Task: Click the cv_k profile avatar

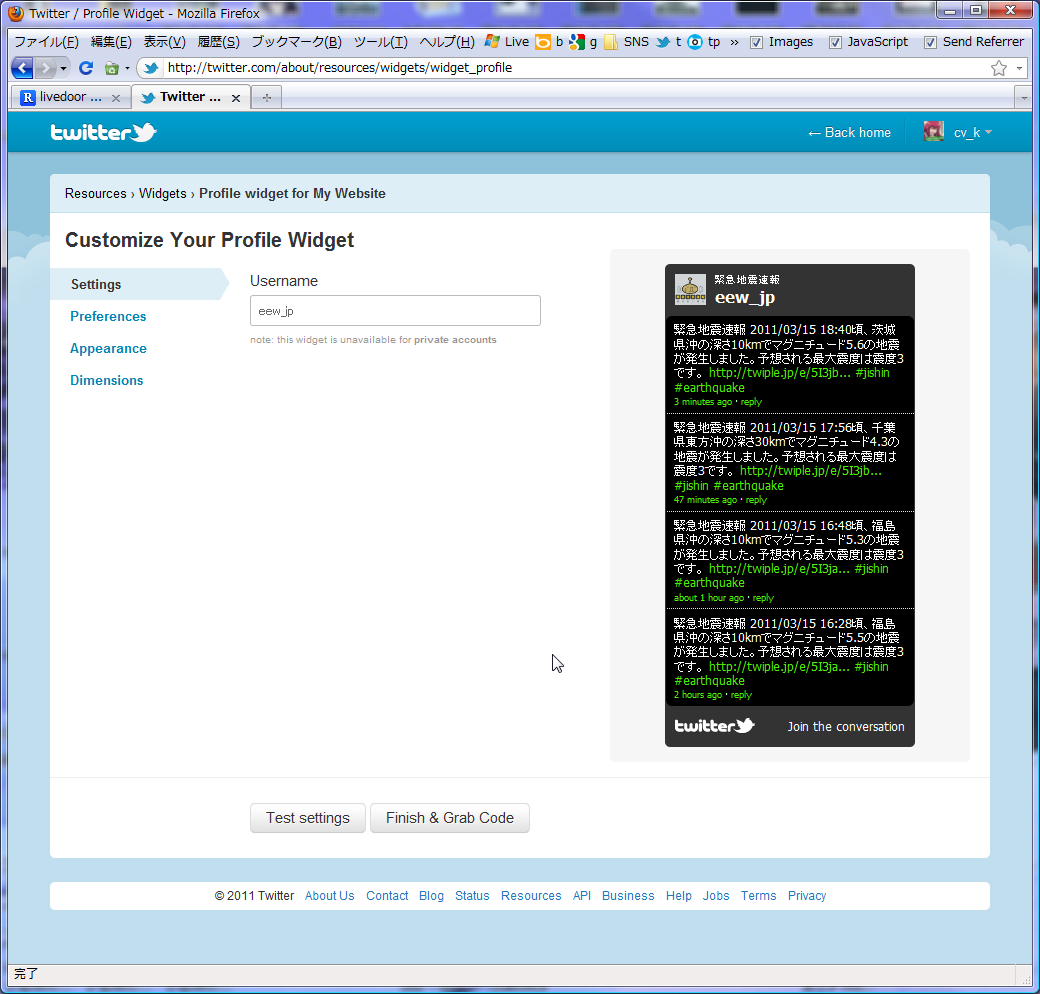Action: pyautogui.click(x=934, y=131)
